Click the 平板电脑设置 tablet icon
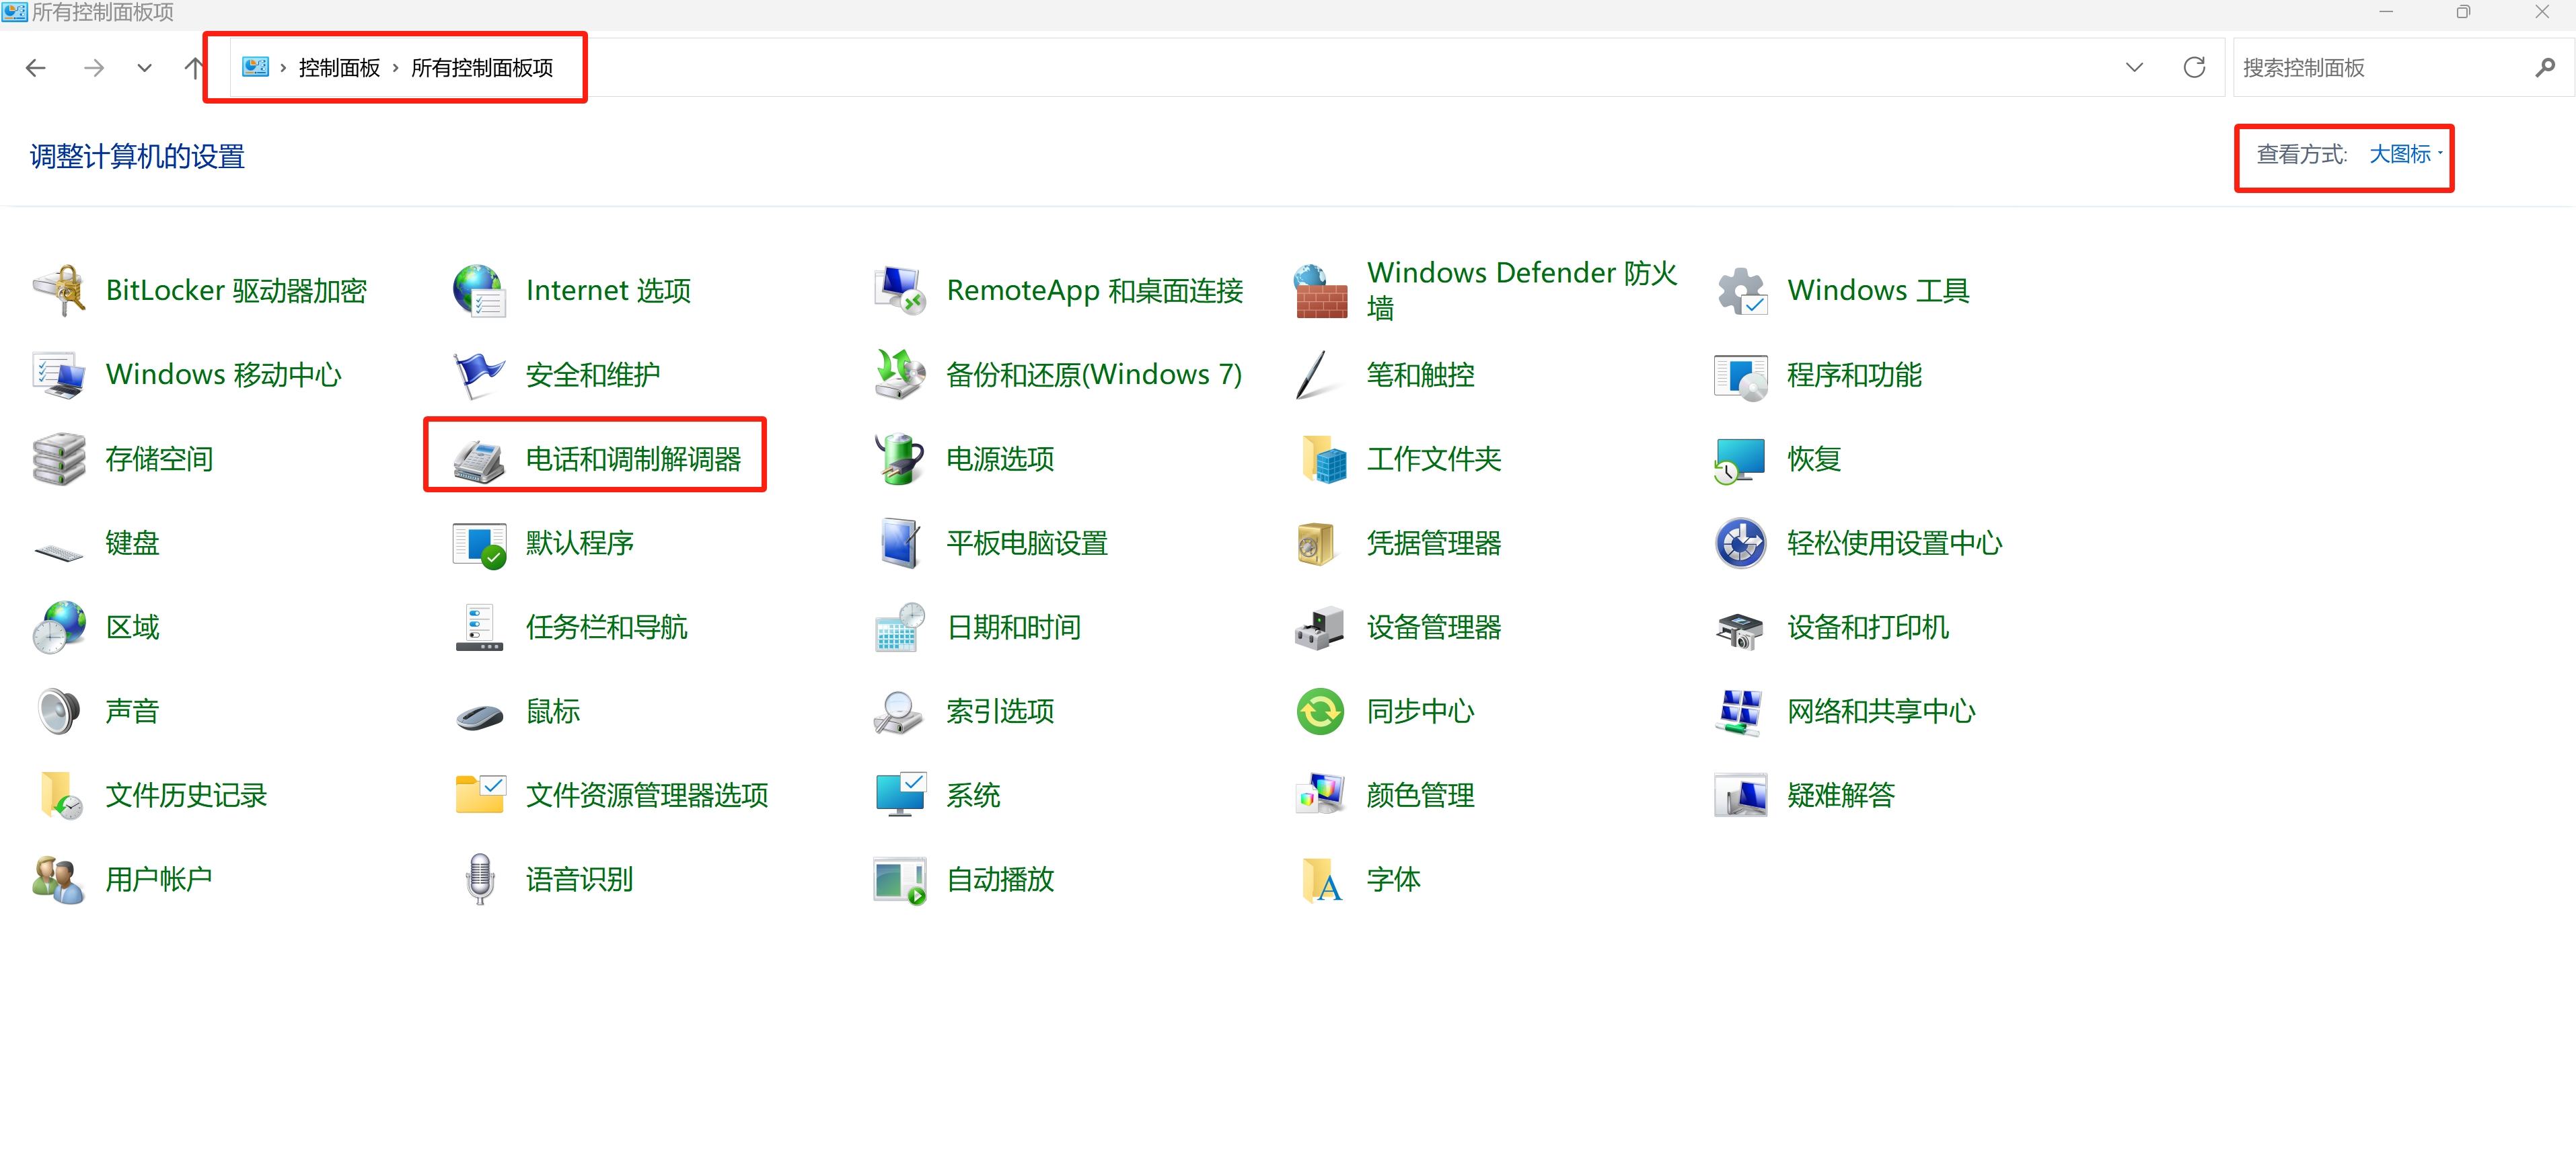2576x1154 pixels. [x=900, y=543]
